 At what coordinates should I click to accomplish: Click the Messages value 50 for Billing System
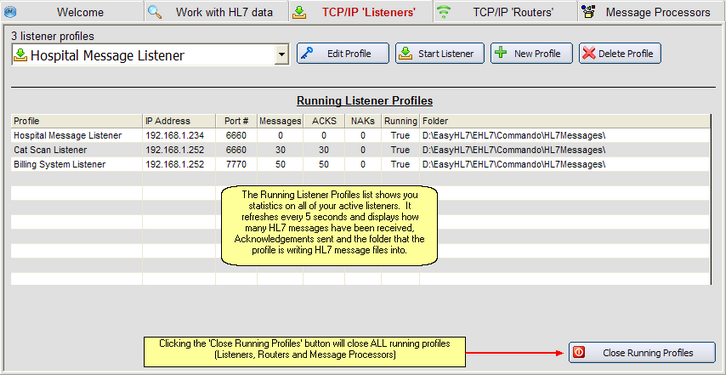pos(280,164)
